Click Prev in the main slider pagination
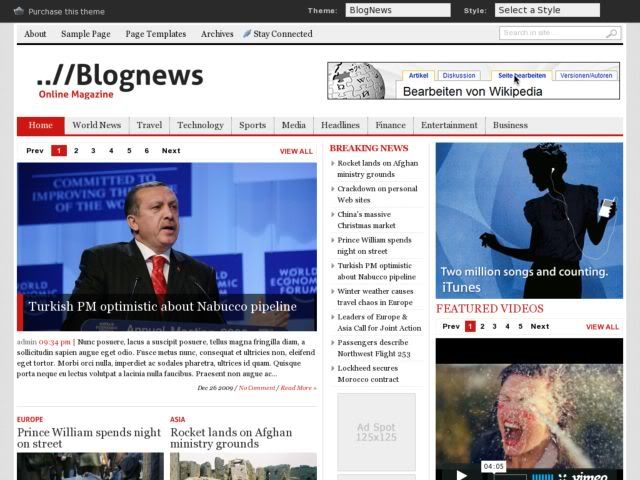This screenshot has height=480, width=640. [x=35, y=151]
